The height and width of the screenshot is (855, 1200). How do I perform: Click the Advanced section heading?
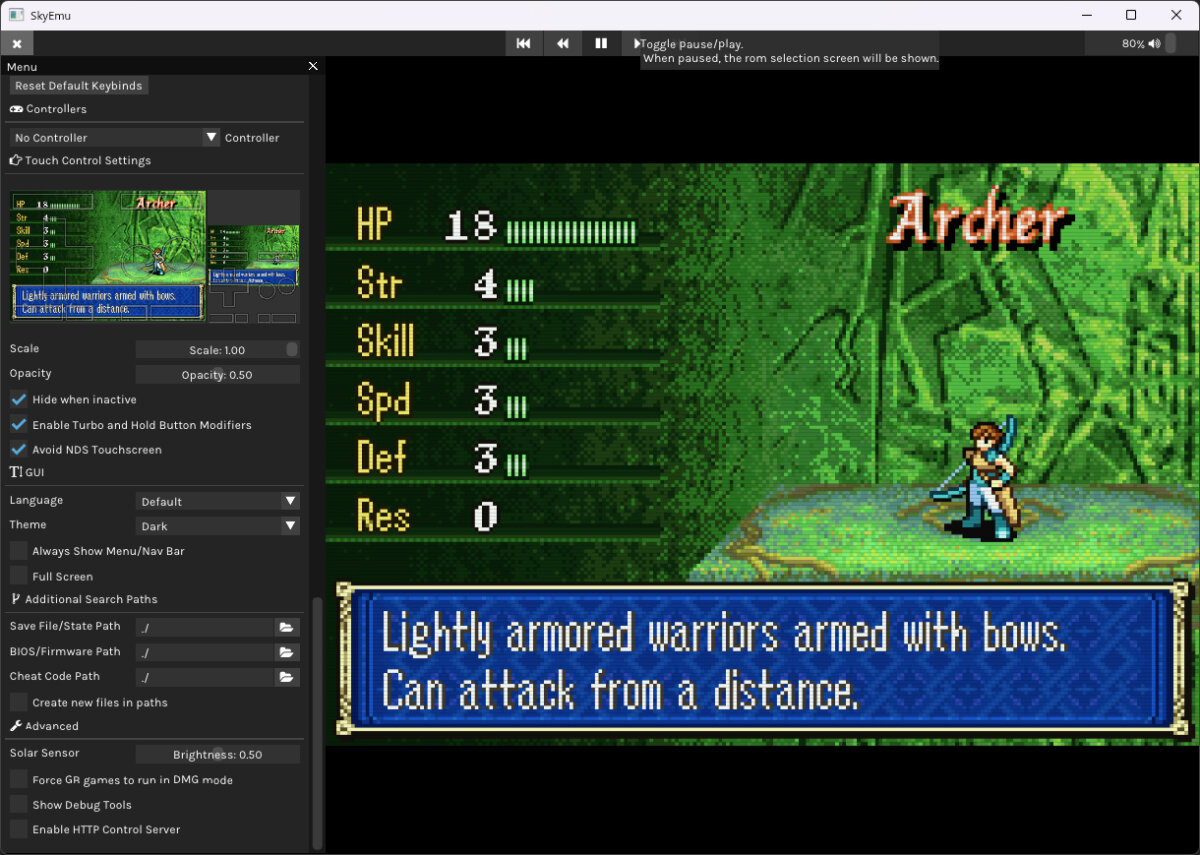pyautogui.click(x=52, y=726)
